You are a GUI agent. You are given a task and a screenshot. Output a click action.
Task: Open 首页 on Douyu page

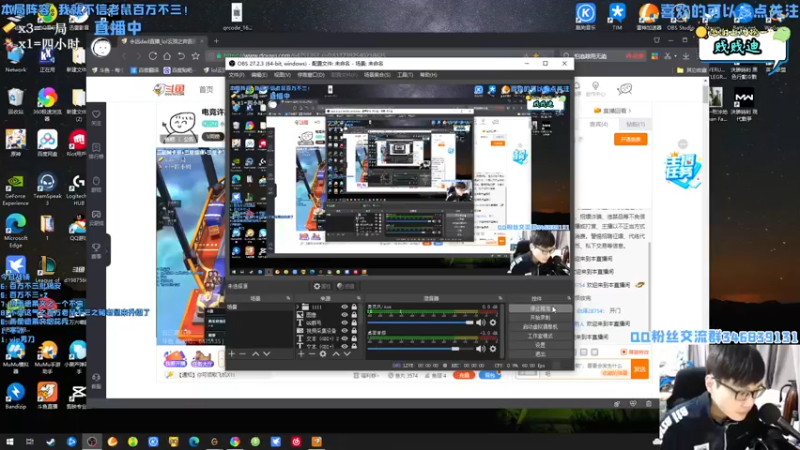tap(206, 89)
